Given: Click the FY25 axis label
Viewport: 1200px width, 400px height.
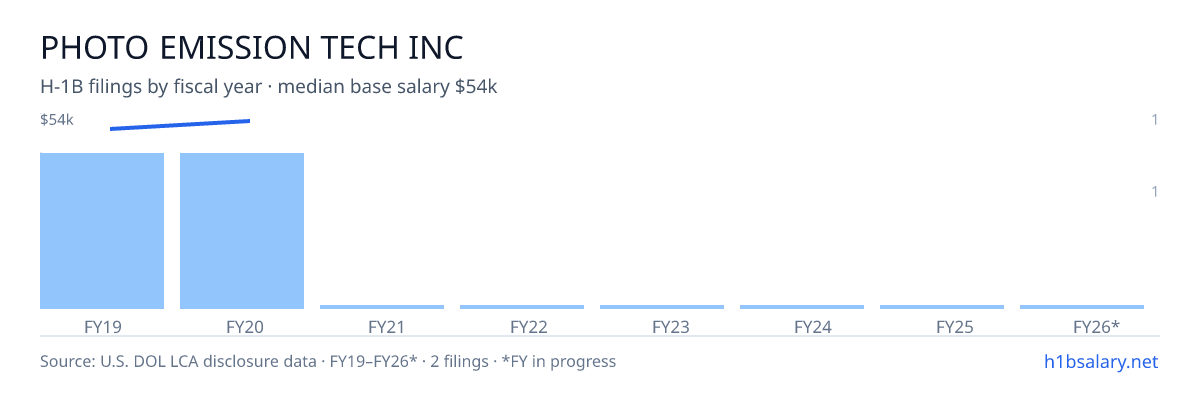Looking at the screenshot, I should tap(955, 327).
